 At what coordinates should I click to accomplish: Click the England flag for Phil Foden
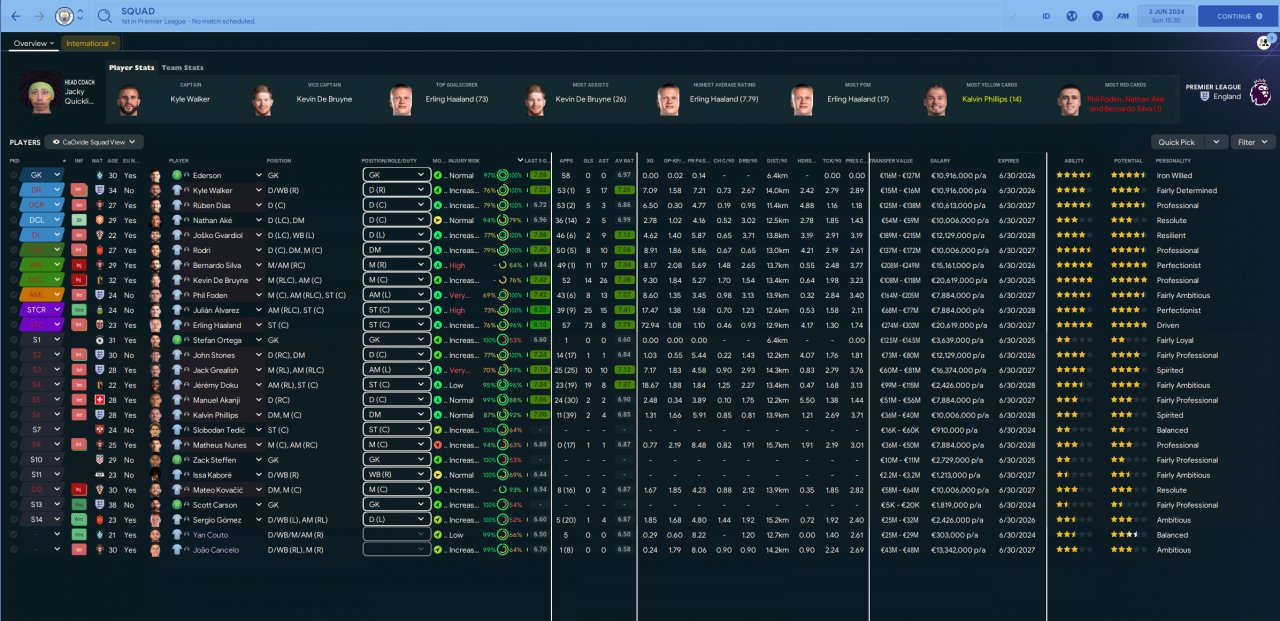[x=98, y=295]
